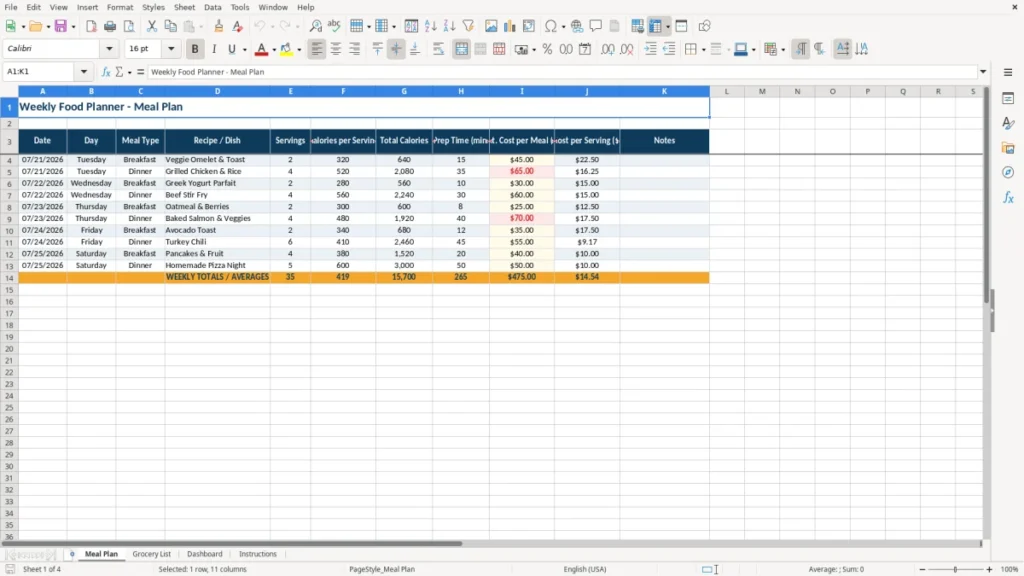Open the sidebar Navigator compass icon

[x=1008, y=172]
